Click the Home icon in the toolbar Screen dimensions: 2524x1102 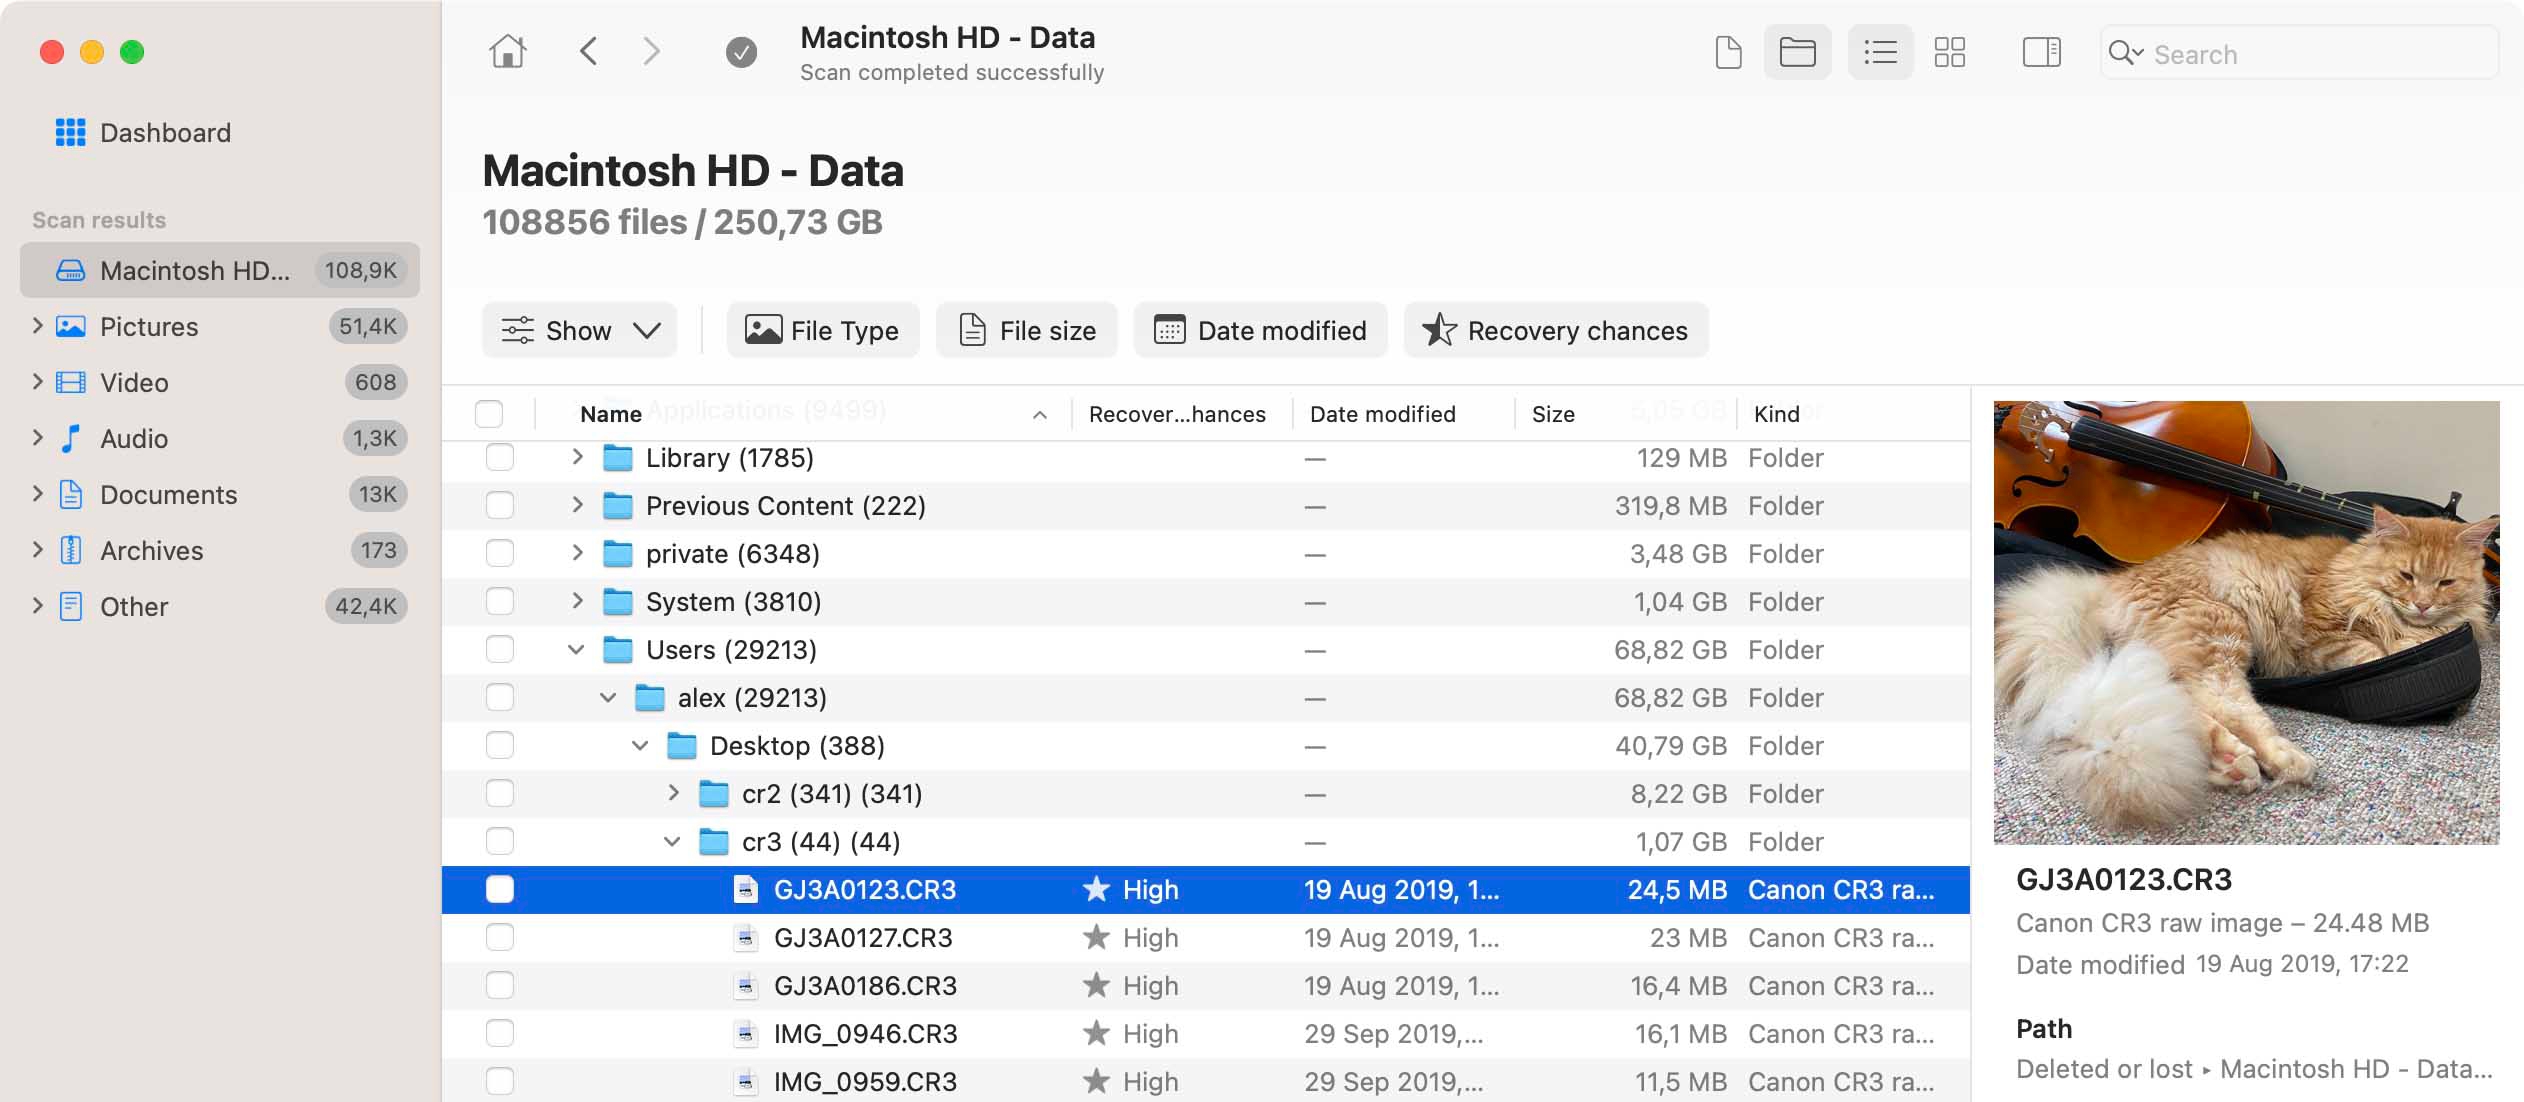pos(508,51)
